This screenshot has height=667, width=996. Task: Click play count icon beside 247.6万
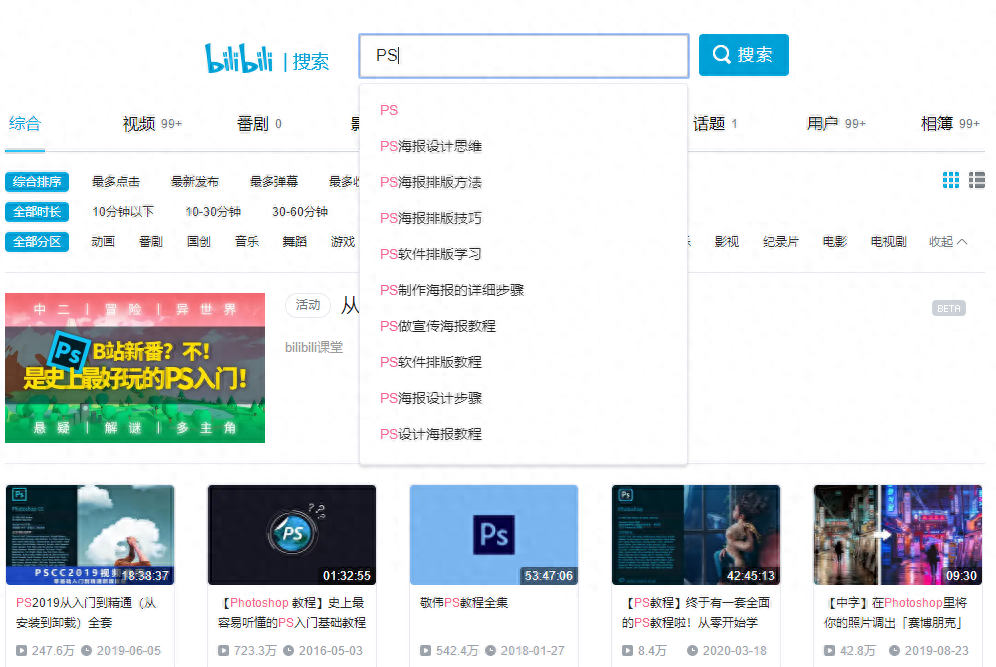22,650
